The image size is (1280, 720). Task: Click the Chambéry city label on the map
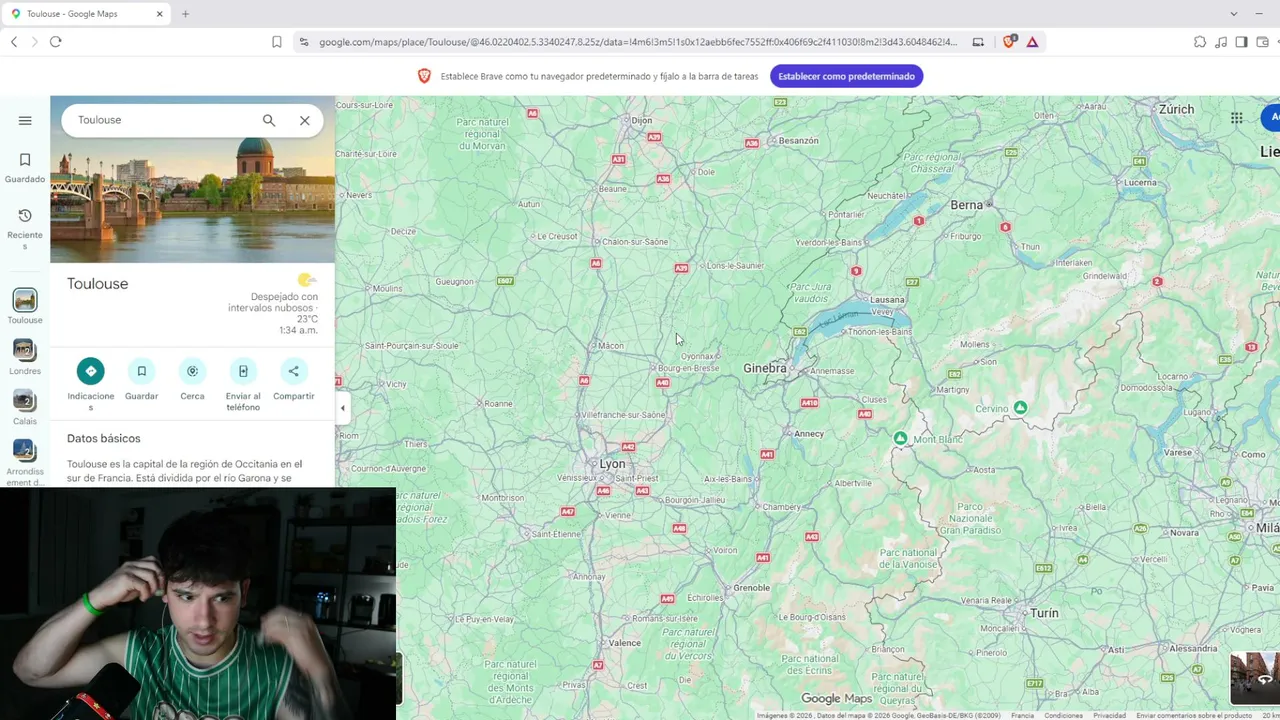tap(784, 507)
